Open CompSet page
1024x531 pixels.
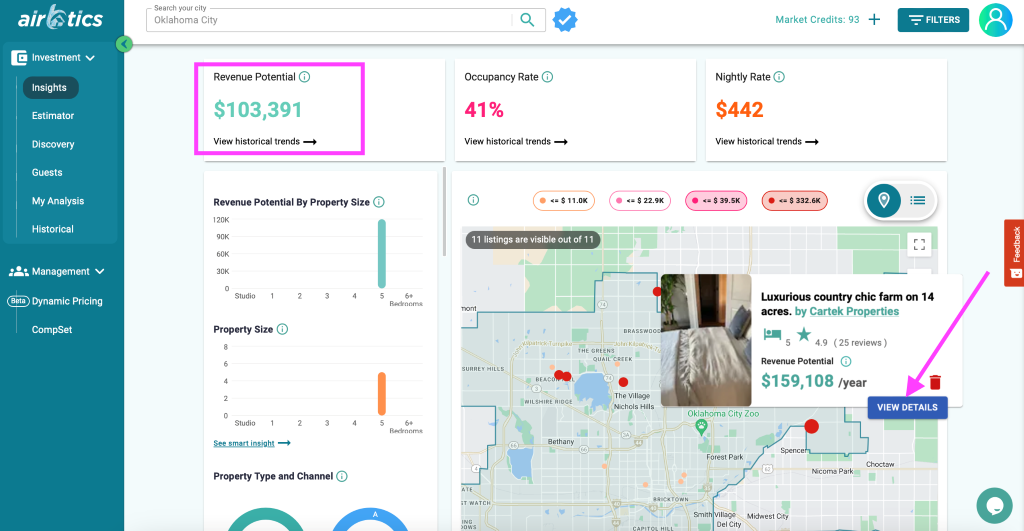[52, 330]
